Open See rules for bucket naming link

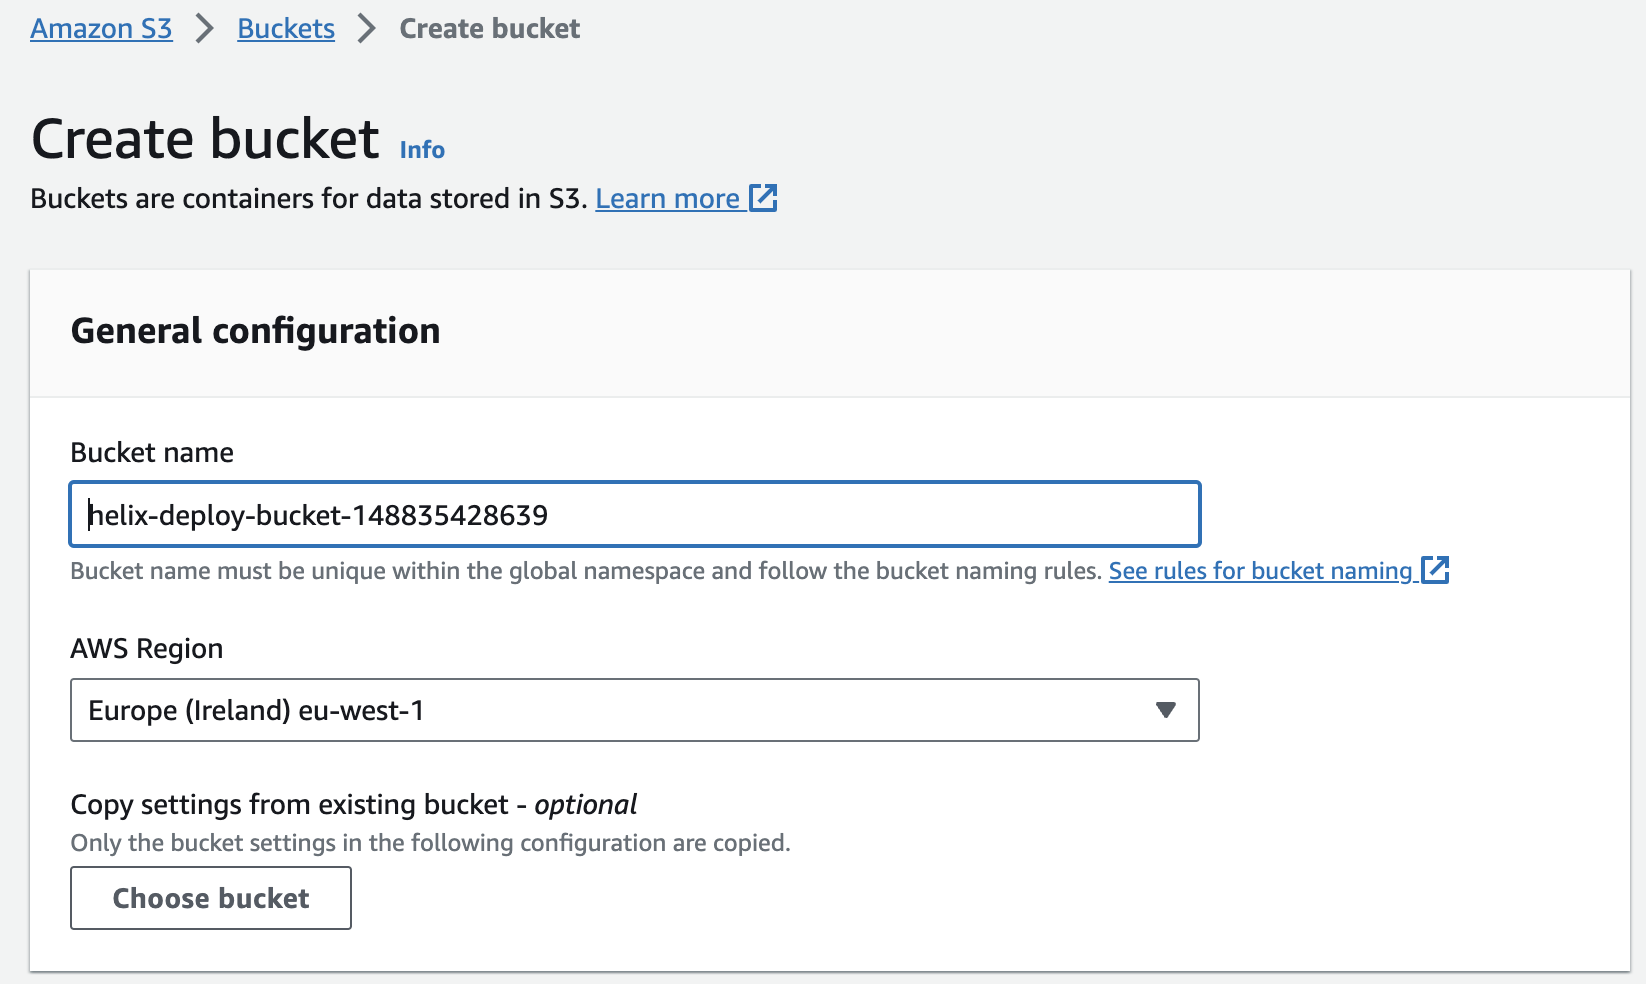pyautogui.click(x=1260, y=571)
